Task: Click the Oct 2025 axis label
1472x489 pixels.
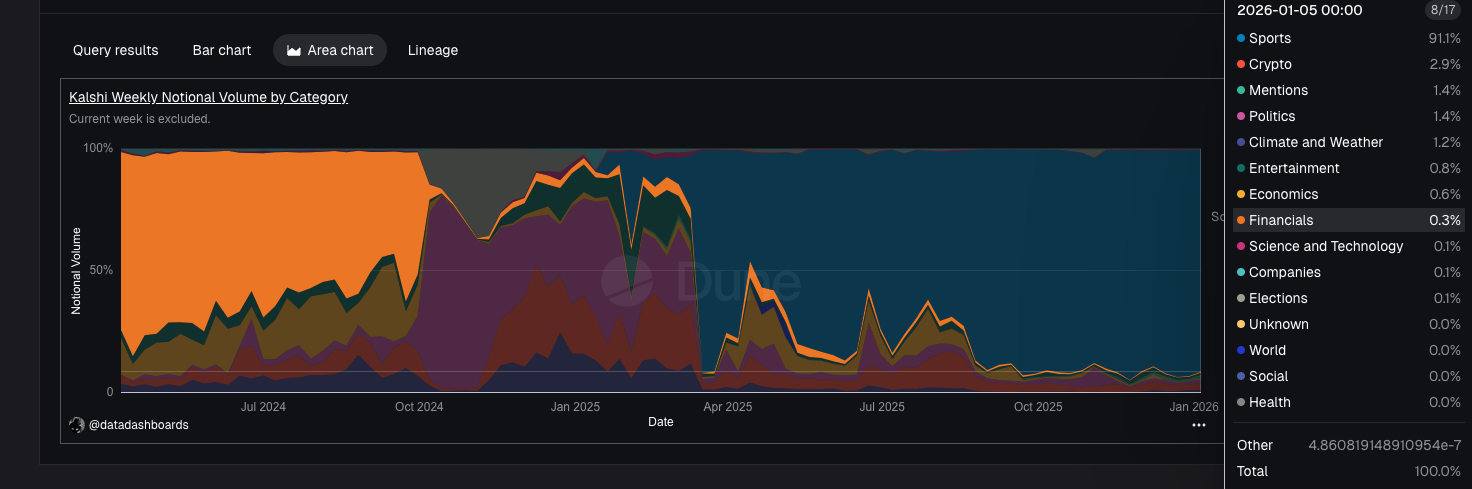Action: (x=1038, y=407)
